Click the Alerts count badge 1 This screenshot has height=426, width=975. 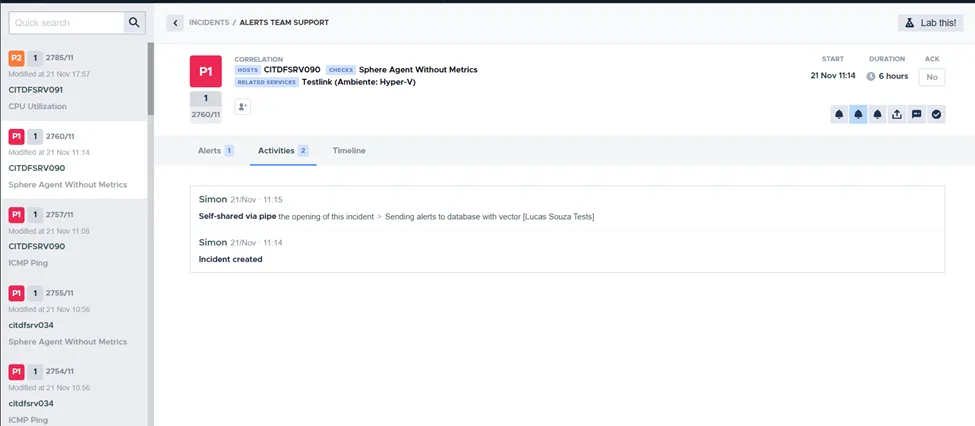(229, 150)
